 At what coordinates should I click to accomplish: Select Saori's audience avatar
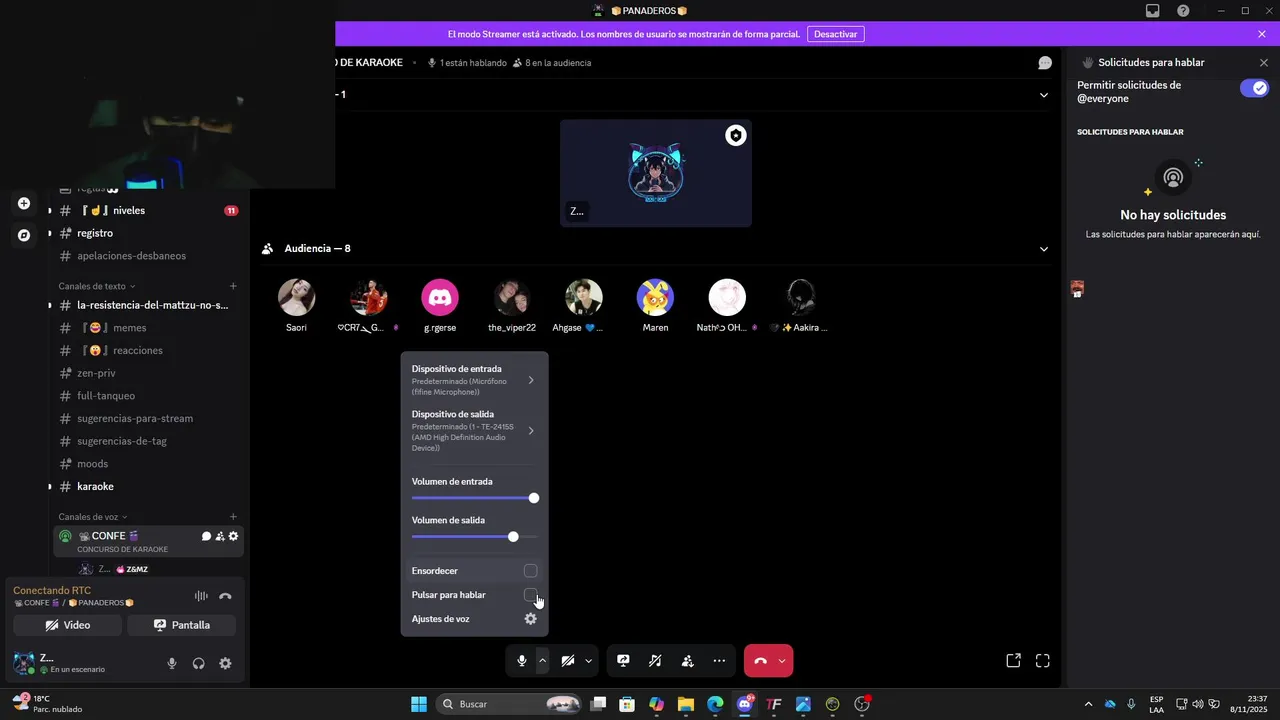(x=296, y=297)
